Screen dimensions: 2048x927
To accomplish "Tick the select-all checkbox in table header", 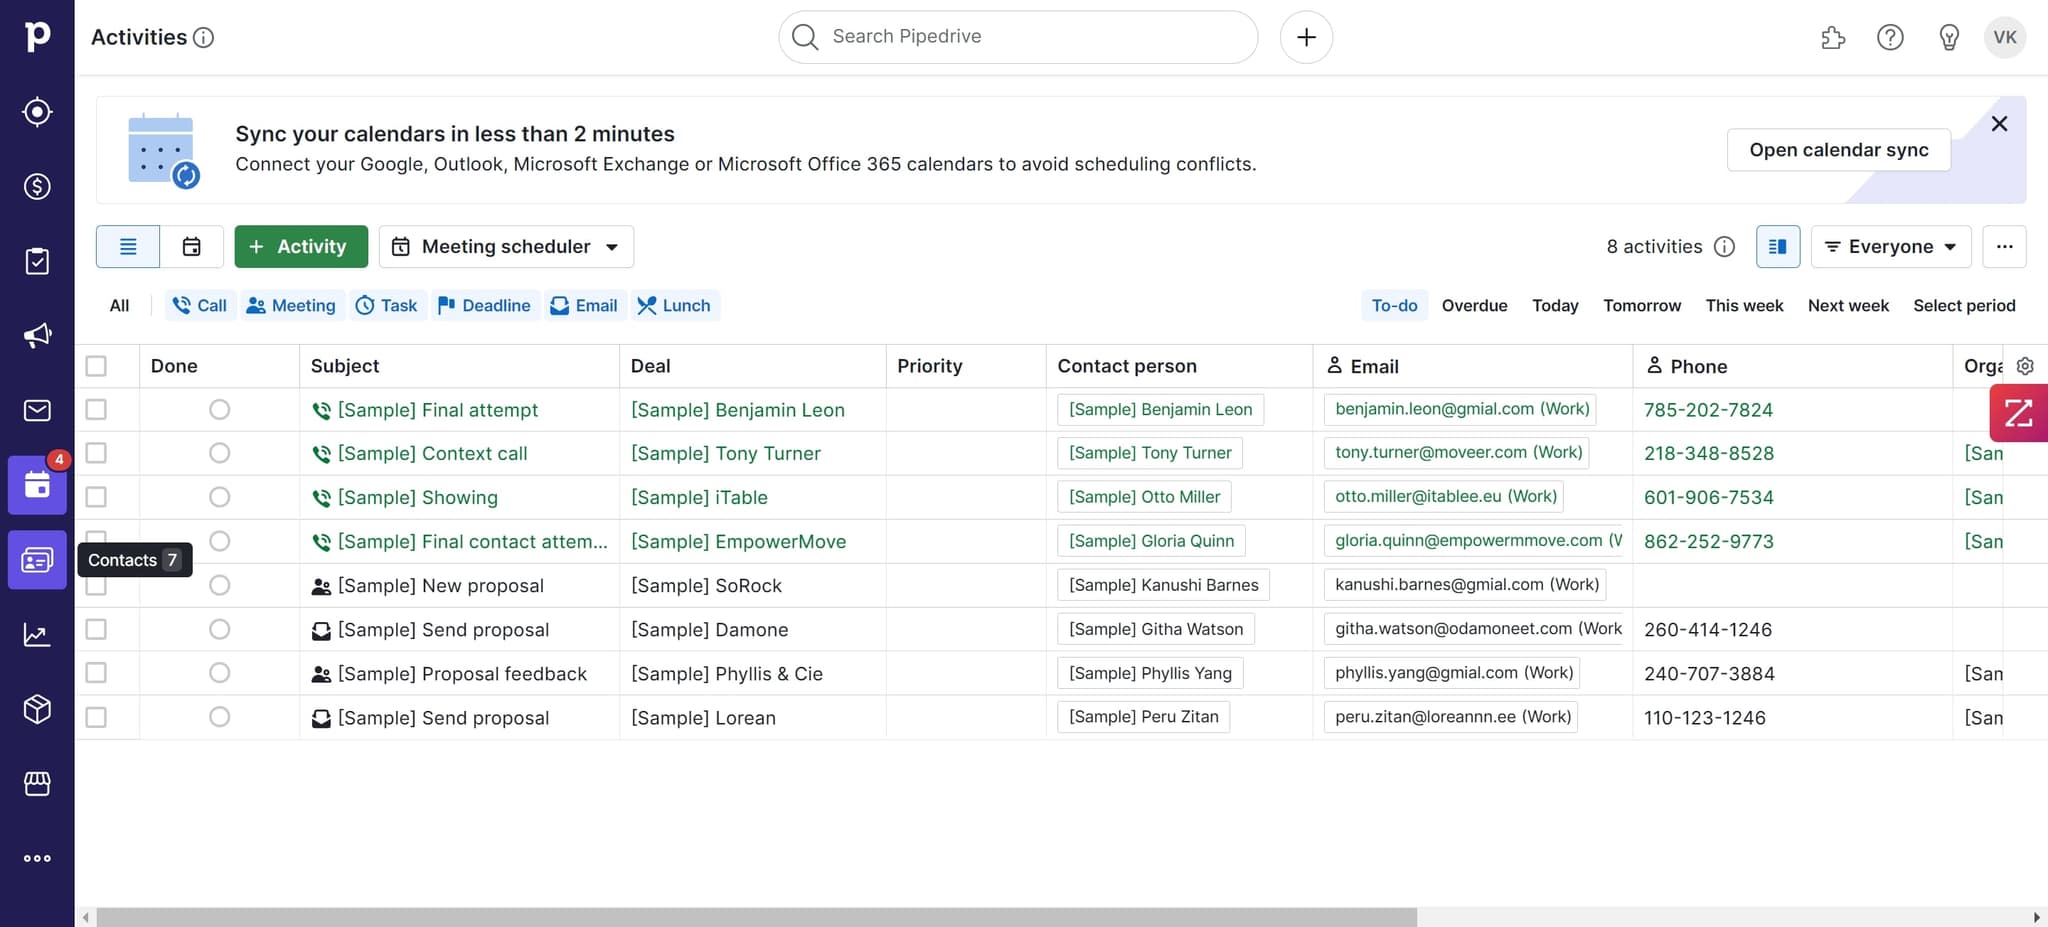I will [x=96, y=366].
